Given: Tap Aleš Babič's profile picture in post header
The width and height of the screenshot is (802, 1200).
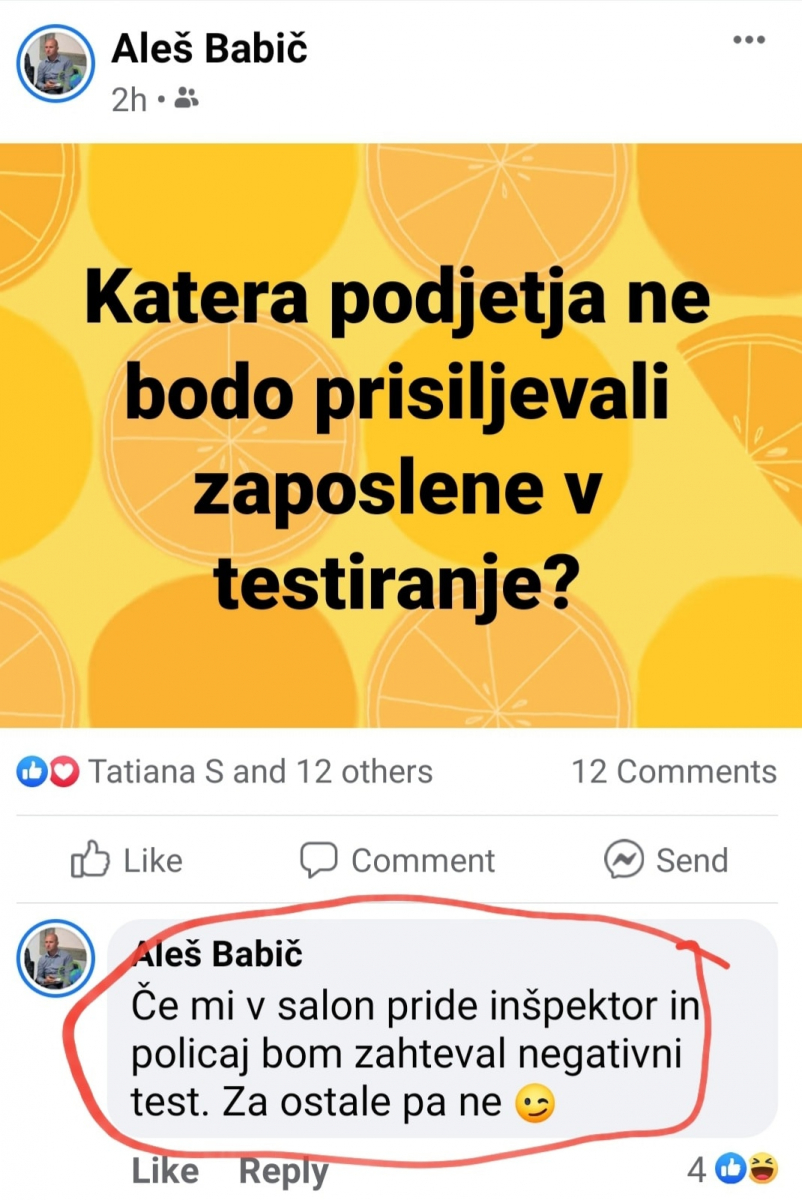Looking at the screenshot, I should (x=56, y=65).
